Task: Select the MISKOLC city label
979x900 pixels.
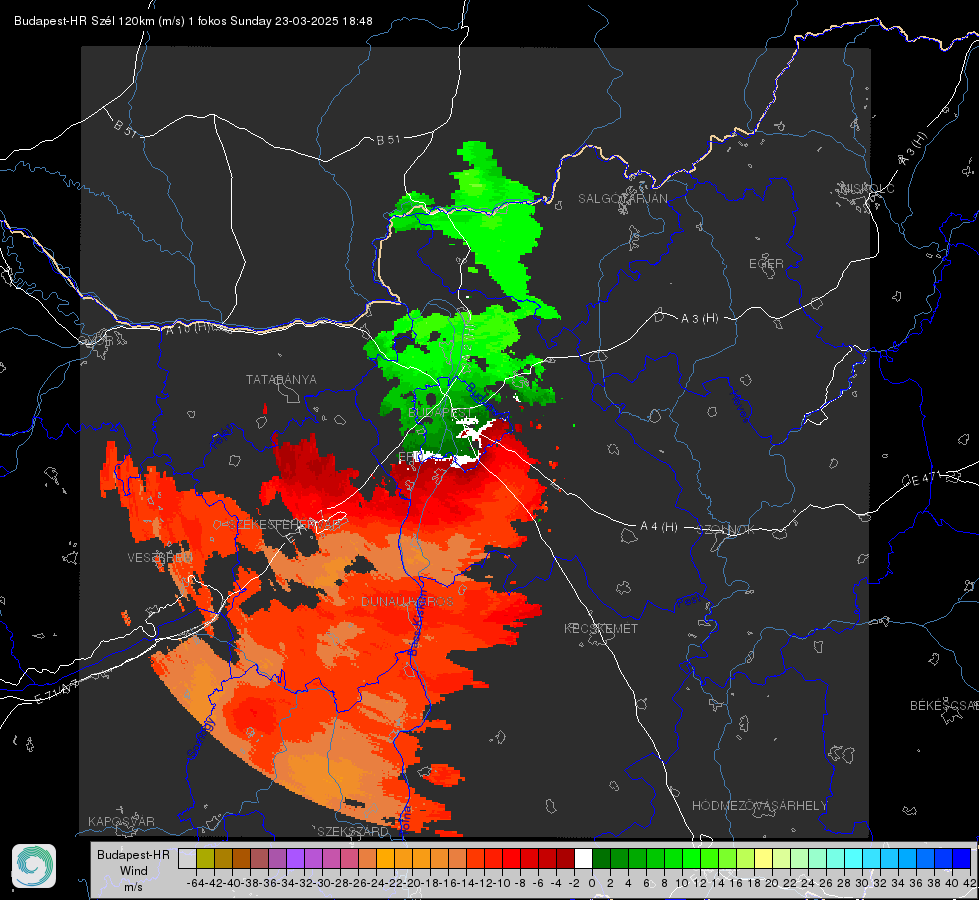Action: click(x=867, y=189)
